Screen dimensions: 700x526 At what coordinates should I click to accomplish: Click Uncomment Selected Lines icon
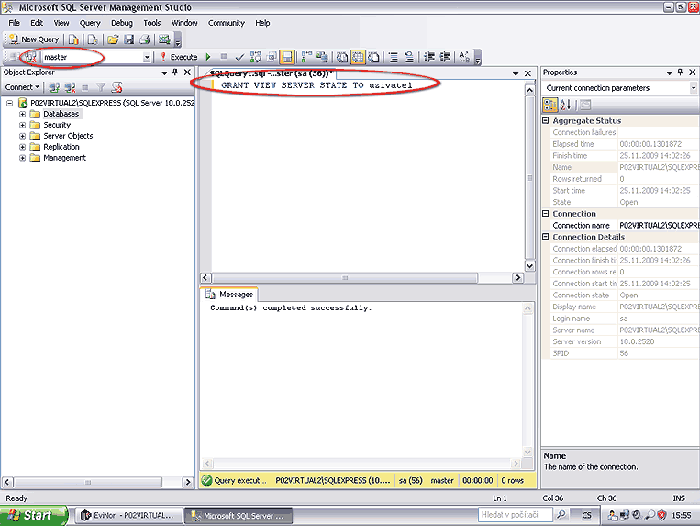coord(409,57)
